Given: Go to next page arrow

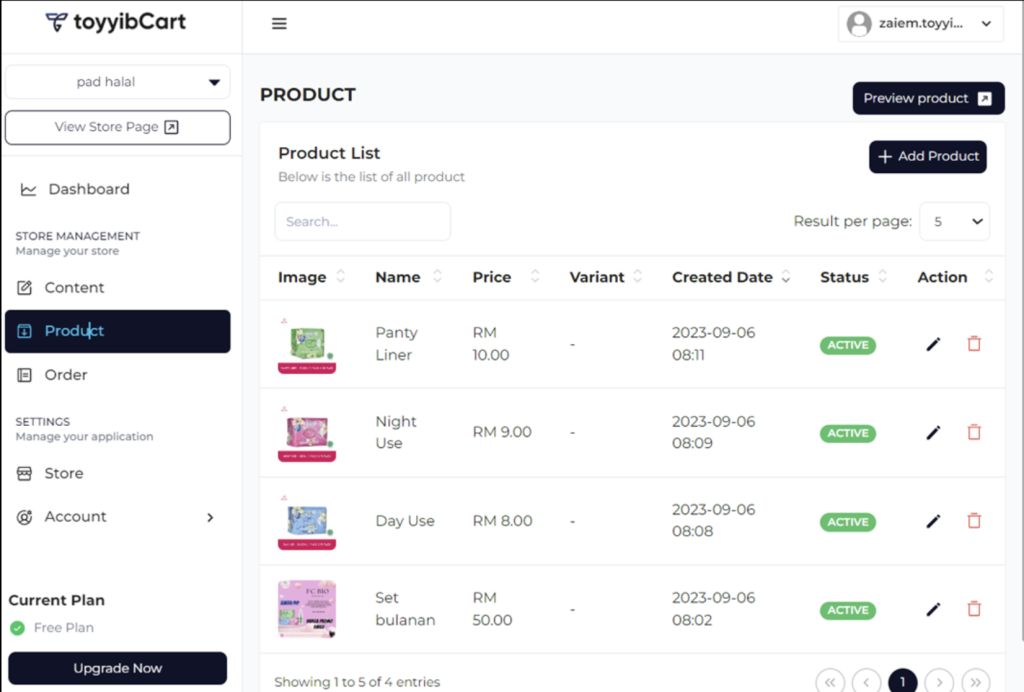Looking at the screenshot, I should pos(939,681).
